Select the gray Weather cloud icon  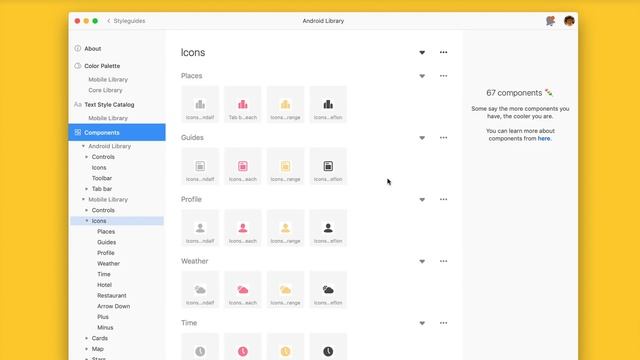coord(200,290)
